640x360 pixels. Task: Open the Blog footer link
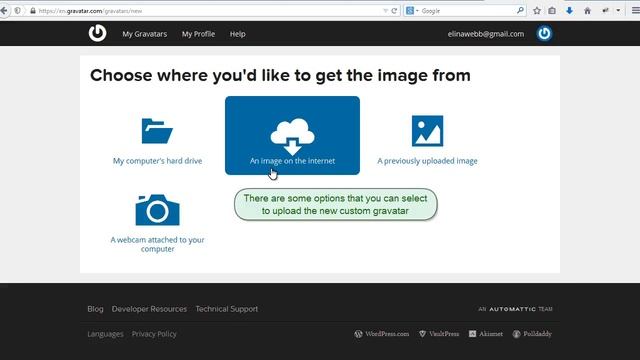coord(95,309)
